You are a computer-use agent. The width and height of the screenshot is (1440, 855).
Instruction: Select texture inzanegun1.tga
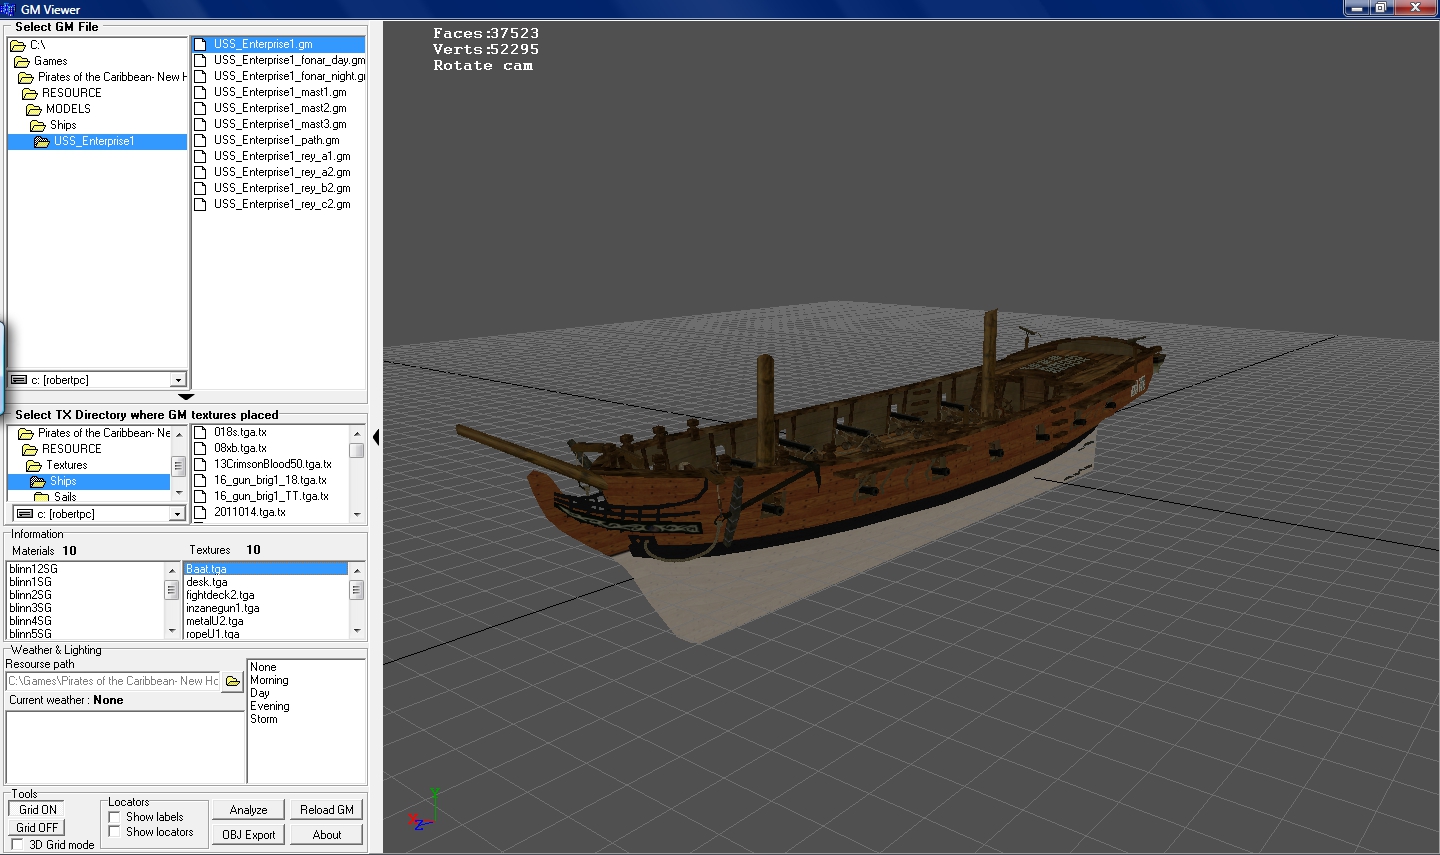click(x=223, y=608)
